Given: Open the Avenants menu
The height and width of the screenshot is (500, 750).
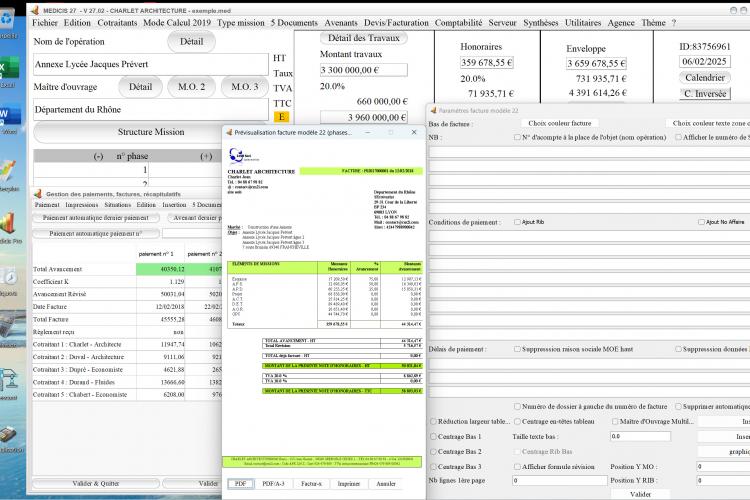Looking at the screenshot, I should (341, 23).
